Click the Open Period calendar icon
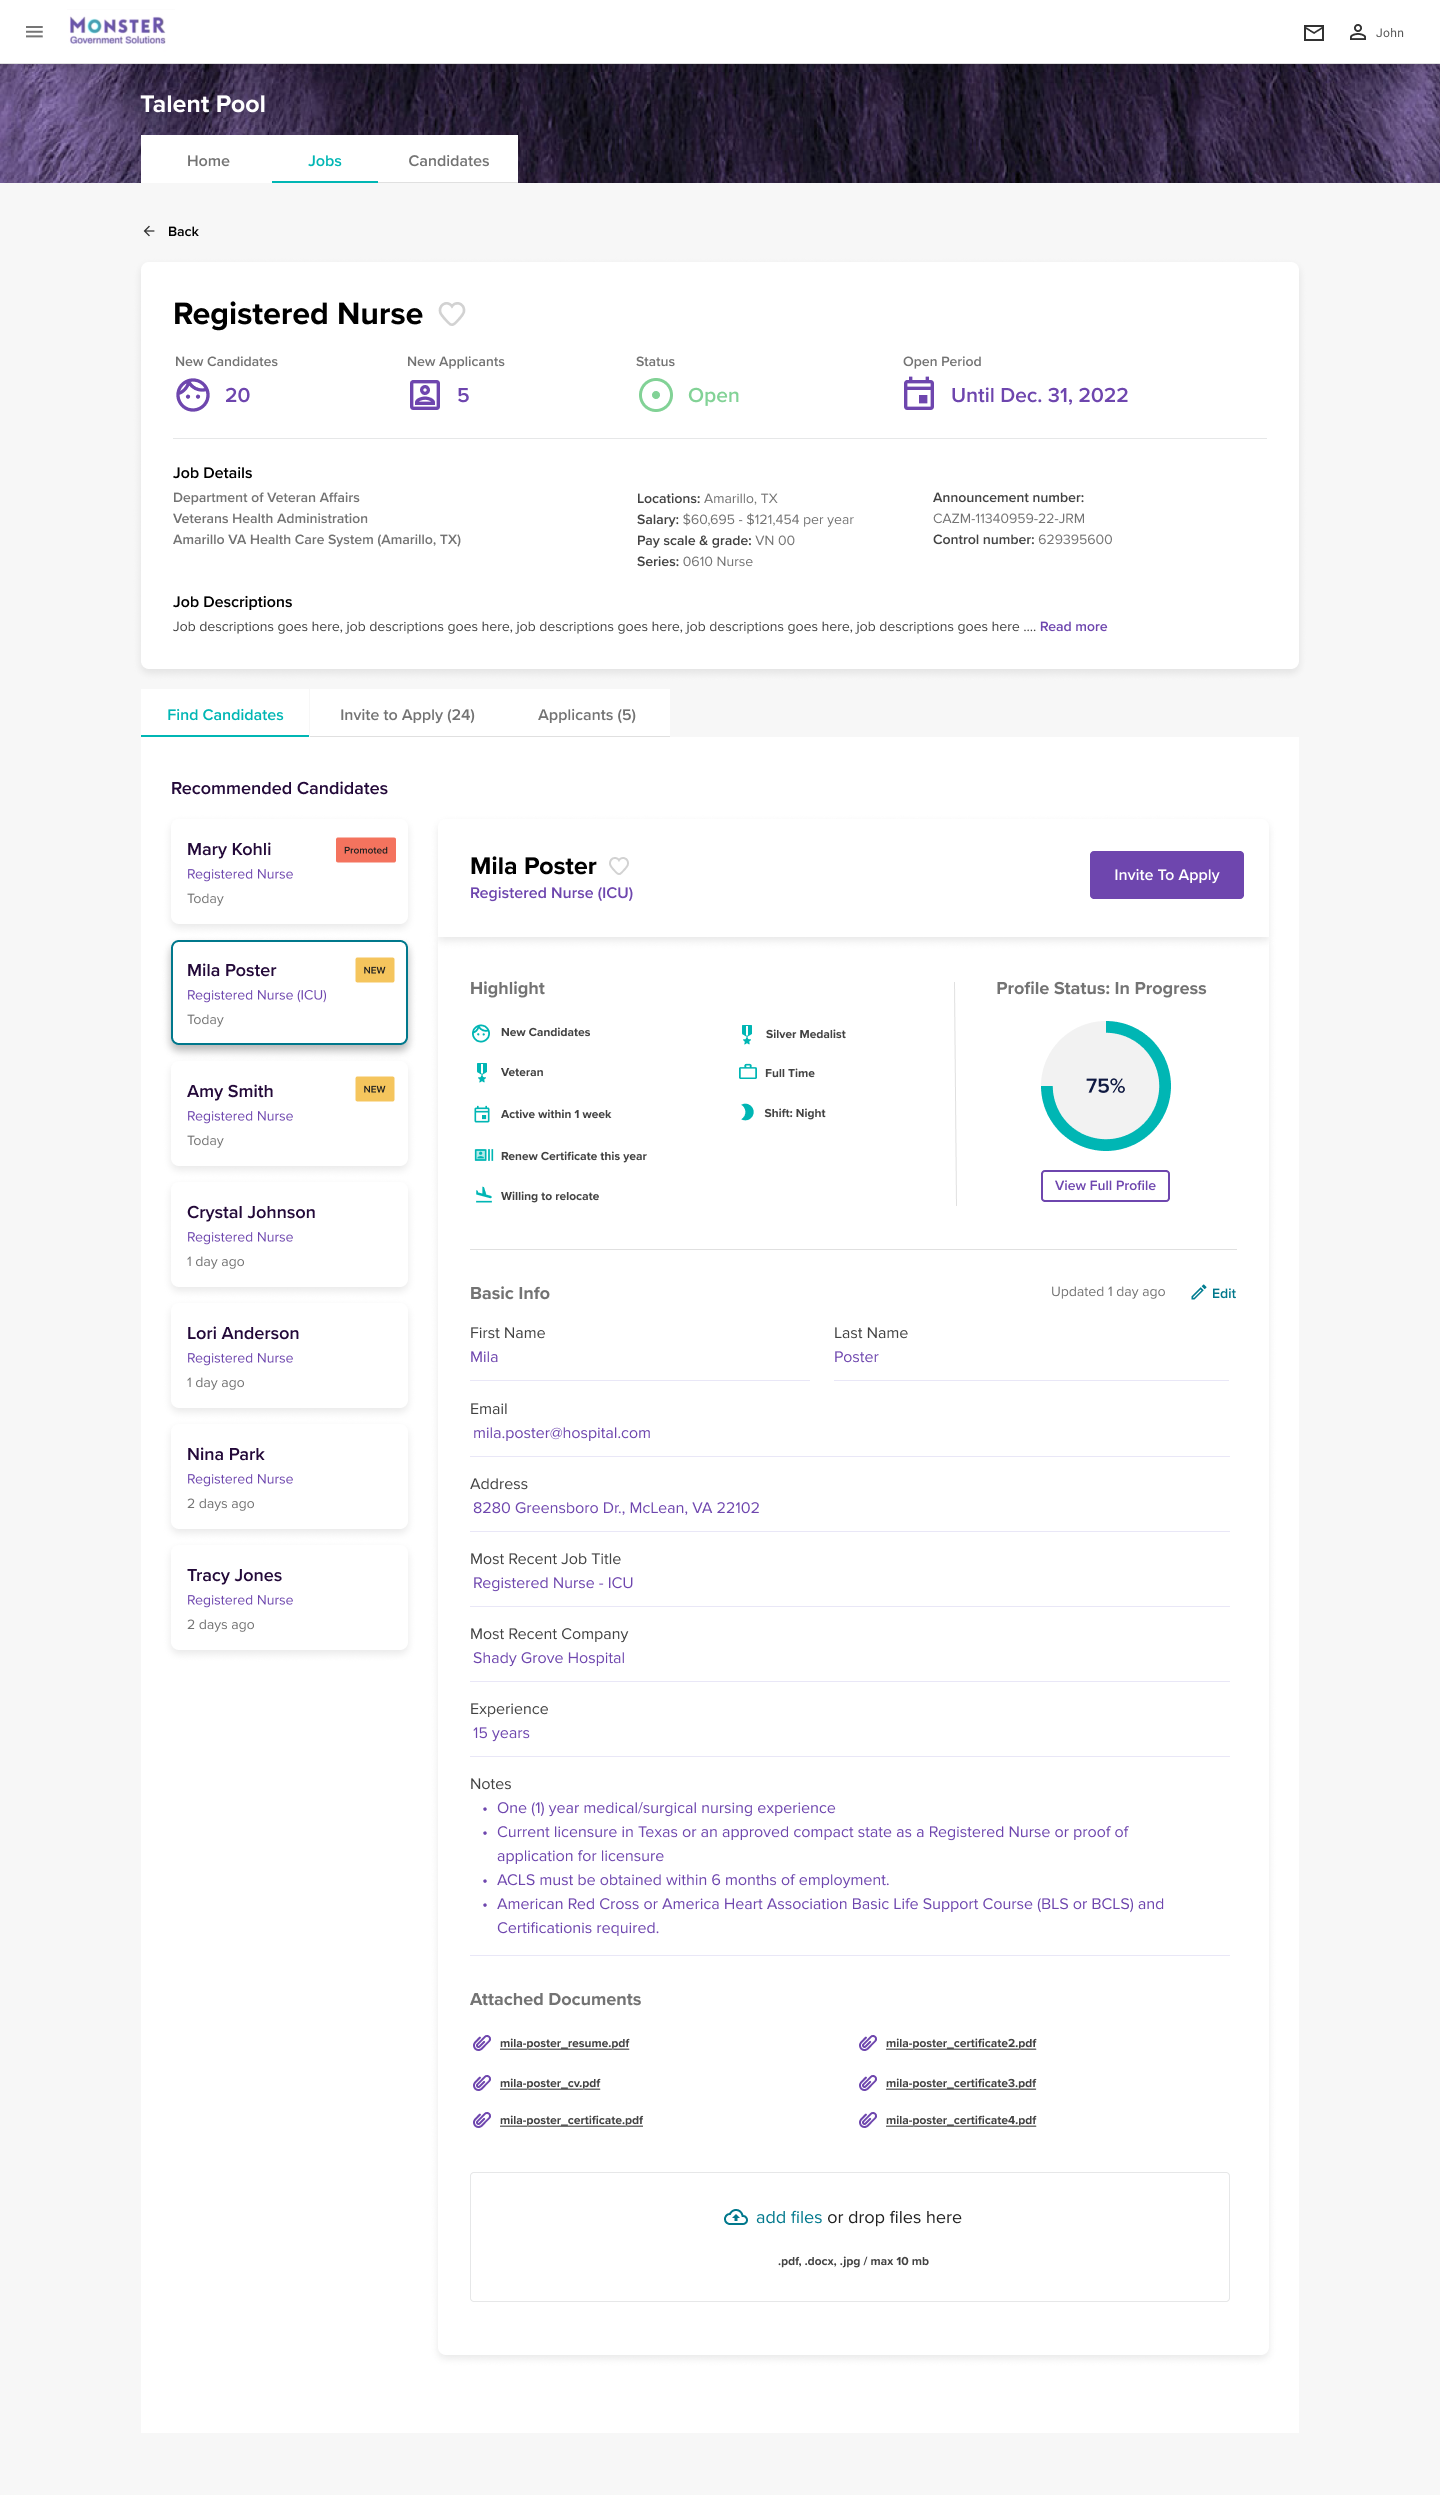Viewport: 1440px width, 2495px height. tap(919, 394)
